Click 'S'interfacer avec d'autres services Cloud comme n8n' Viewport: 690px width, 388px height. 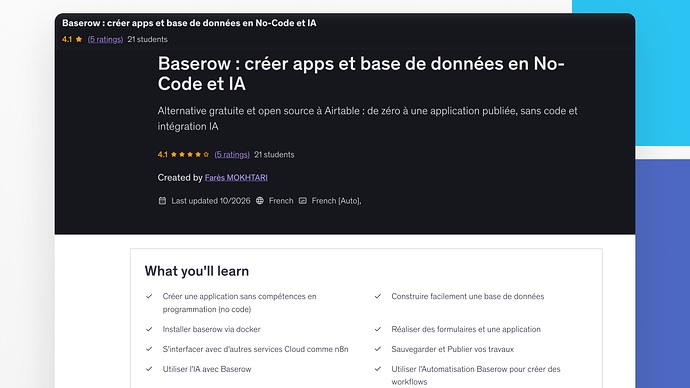pos(256,349)
